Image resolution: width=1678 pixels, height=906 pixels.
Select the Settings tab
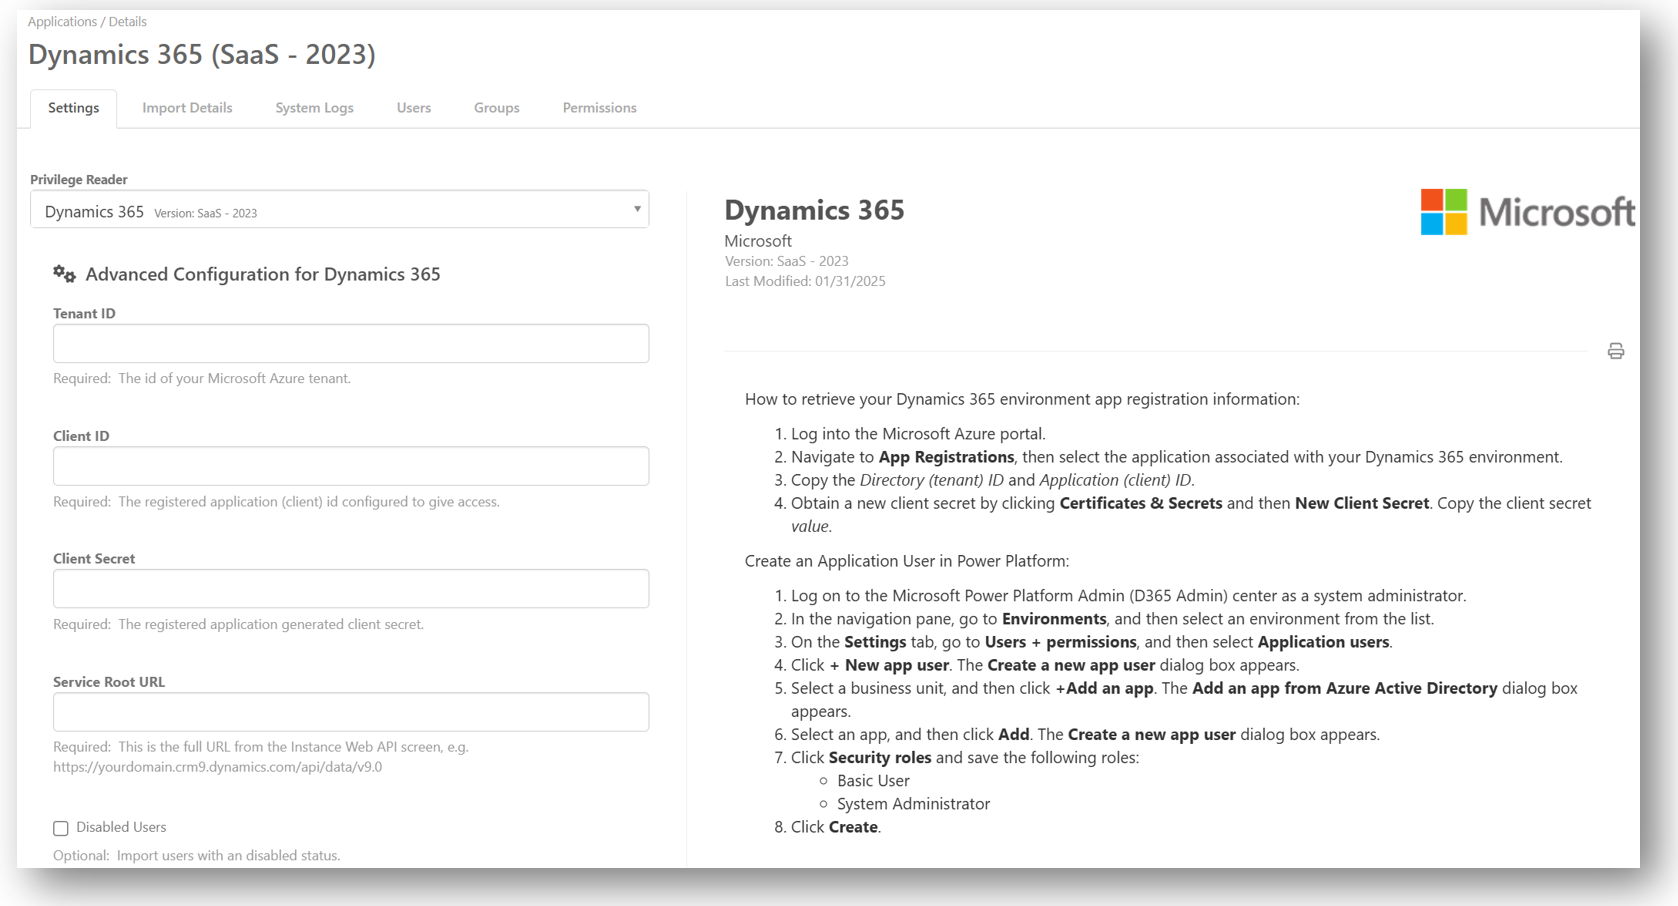73,108
